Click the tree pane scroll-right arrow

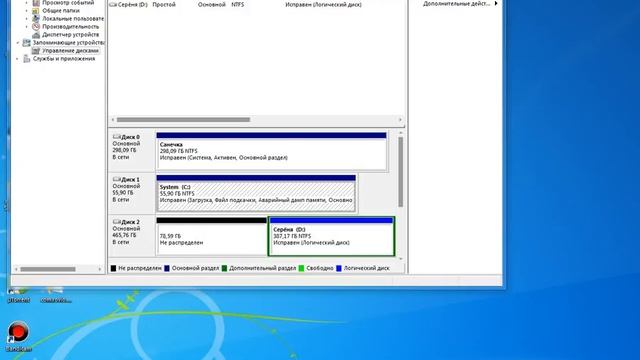pyautogui.click(x=100, y=269)
